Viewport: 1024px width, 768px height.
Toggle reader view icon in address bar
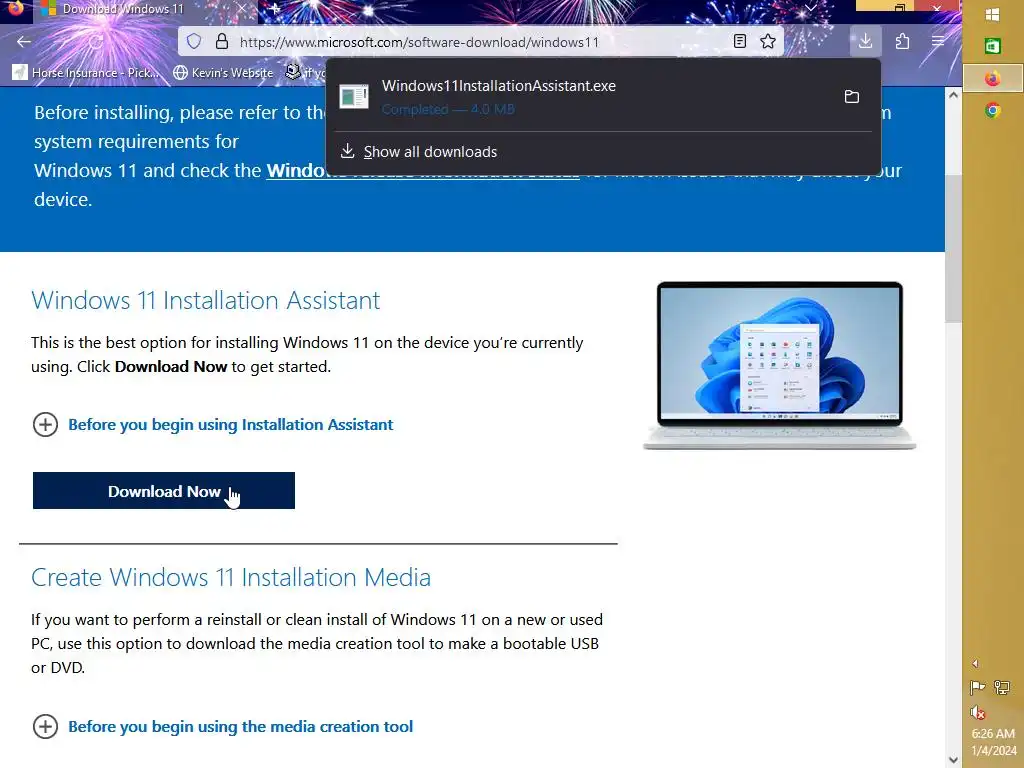pyautogui.click(x=740, y=42)
